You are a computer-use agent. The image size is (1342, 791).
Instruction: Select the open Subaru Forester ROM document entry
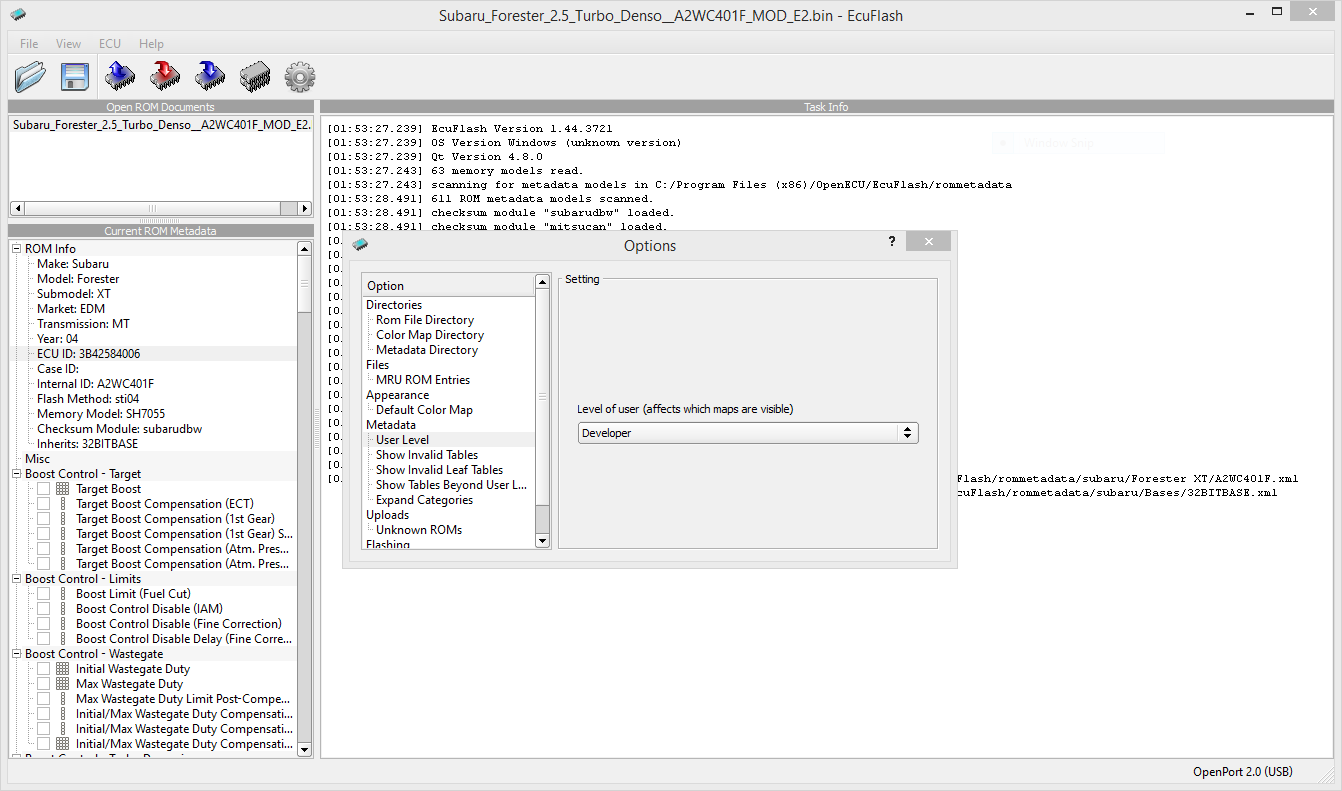click(161, 126)
